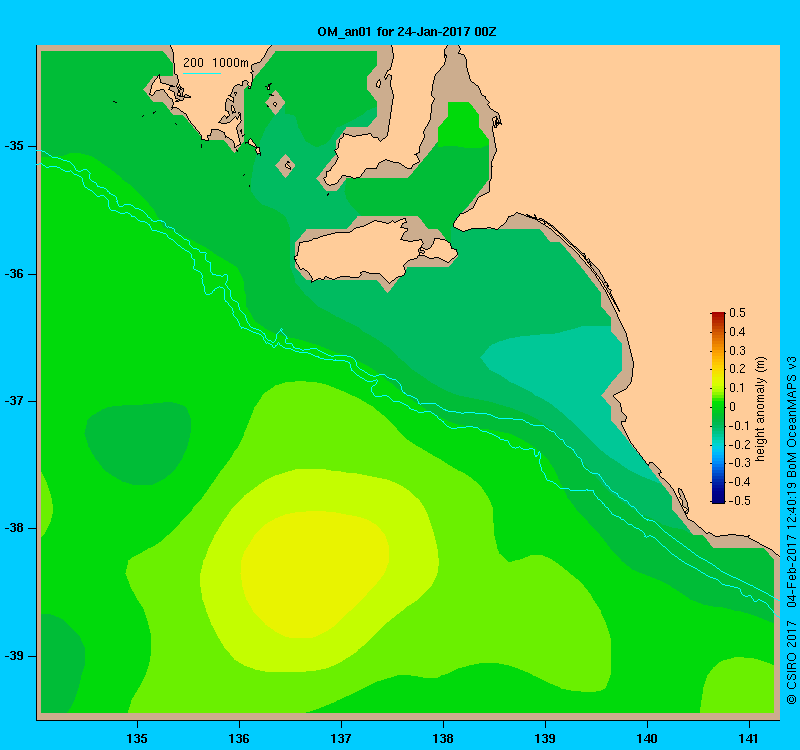Pick the 0.2 color bar tick label
Image resolution: width=800 pixels, height=750 pixels.
pyautogui.click(x=737, y=369)
